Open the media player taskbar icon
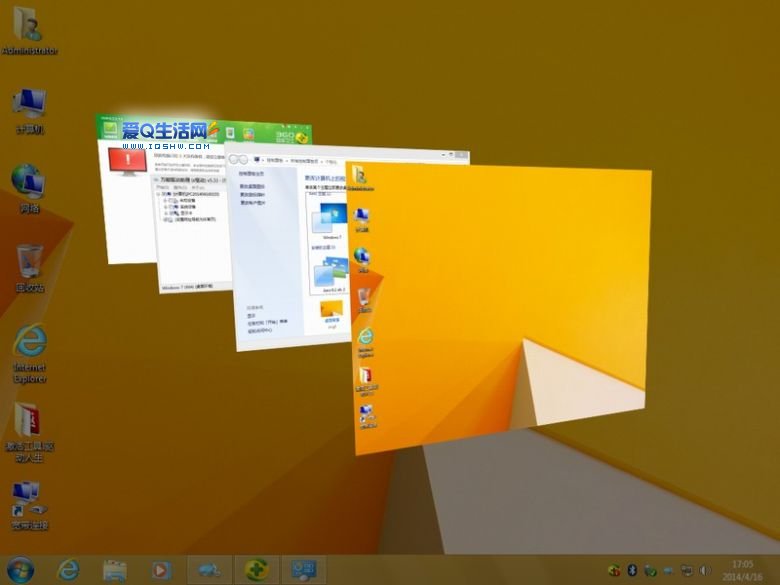This screenshot has width=780, height=585. (161, 569)
